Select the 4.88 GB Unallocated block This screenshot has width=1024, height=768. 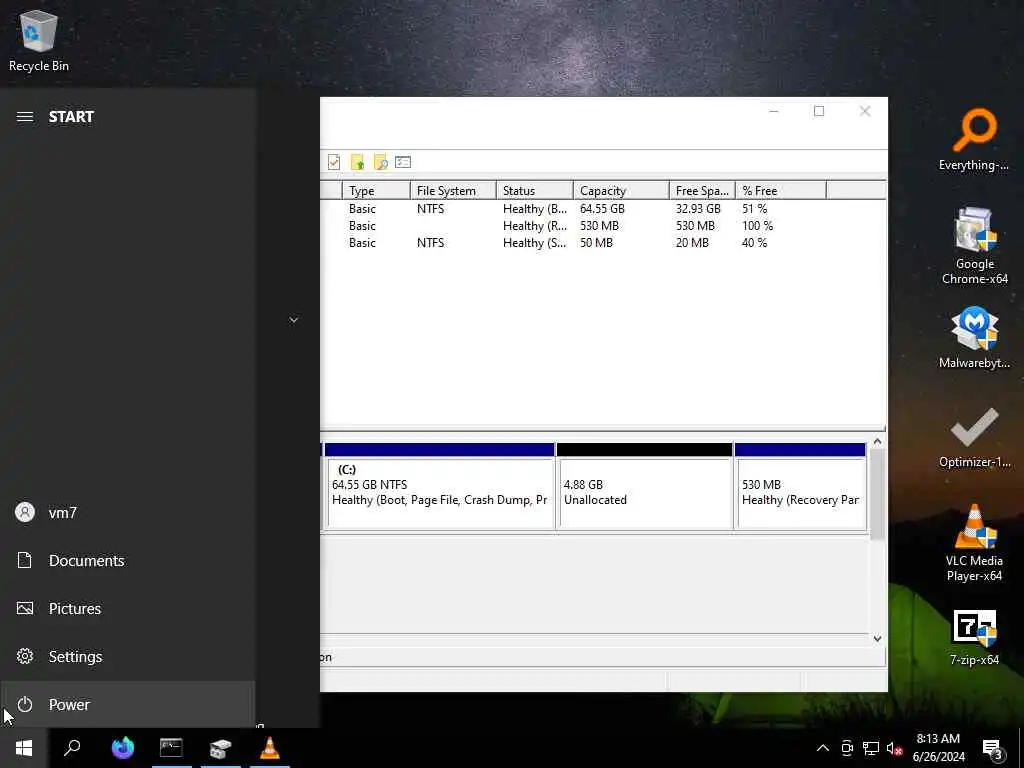point(645,486)
